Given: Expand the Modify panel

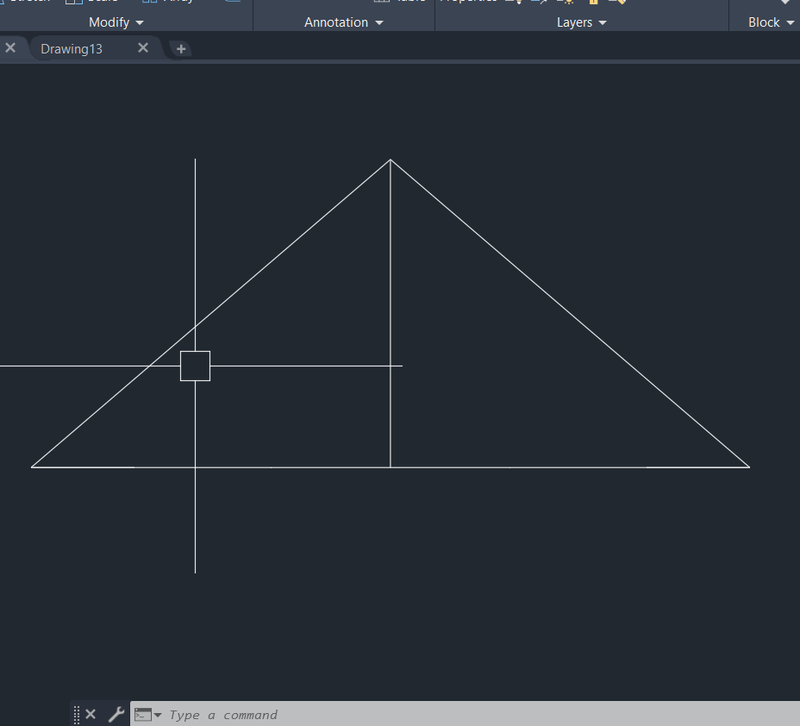Looking at the screenshot, I should coord(139,22).
